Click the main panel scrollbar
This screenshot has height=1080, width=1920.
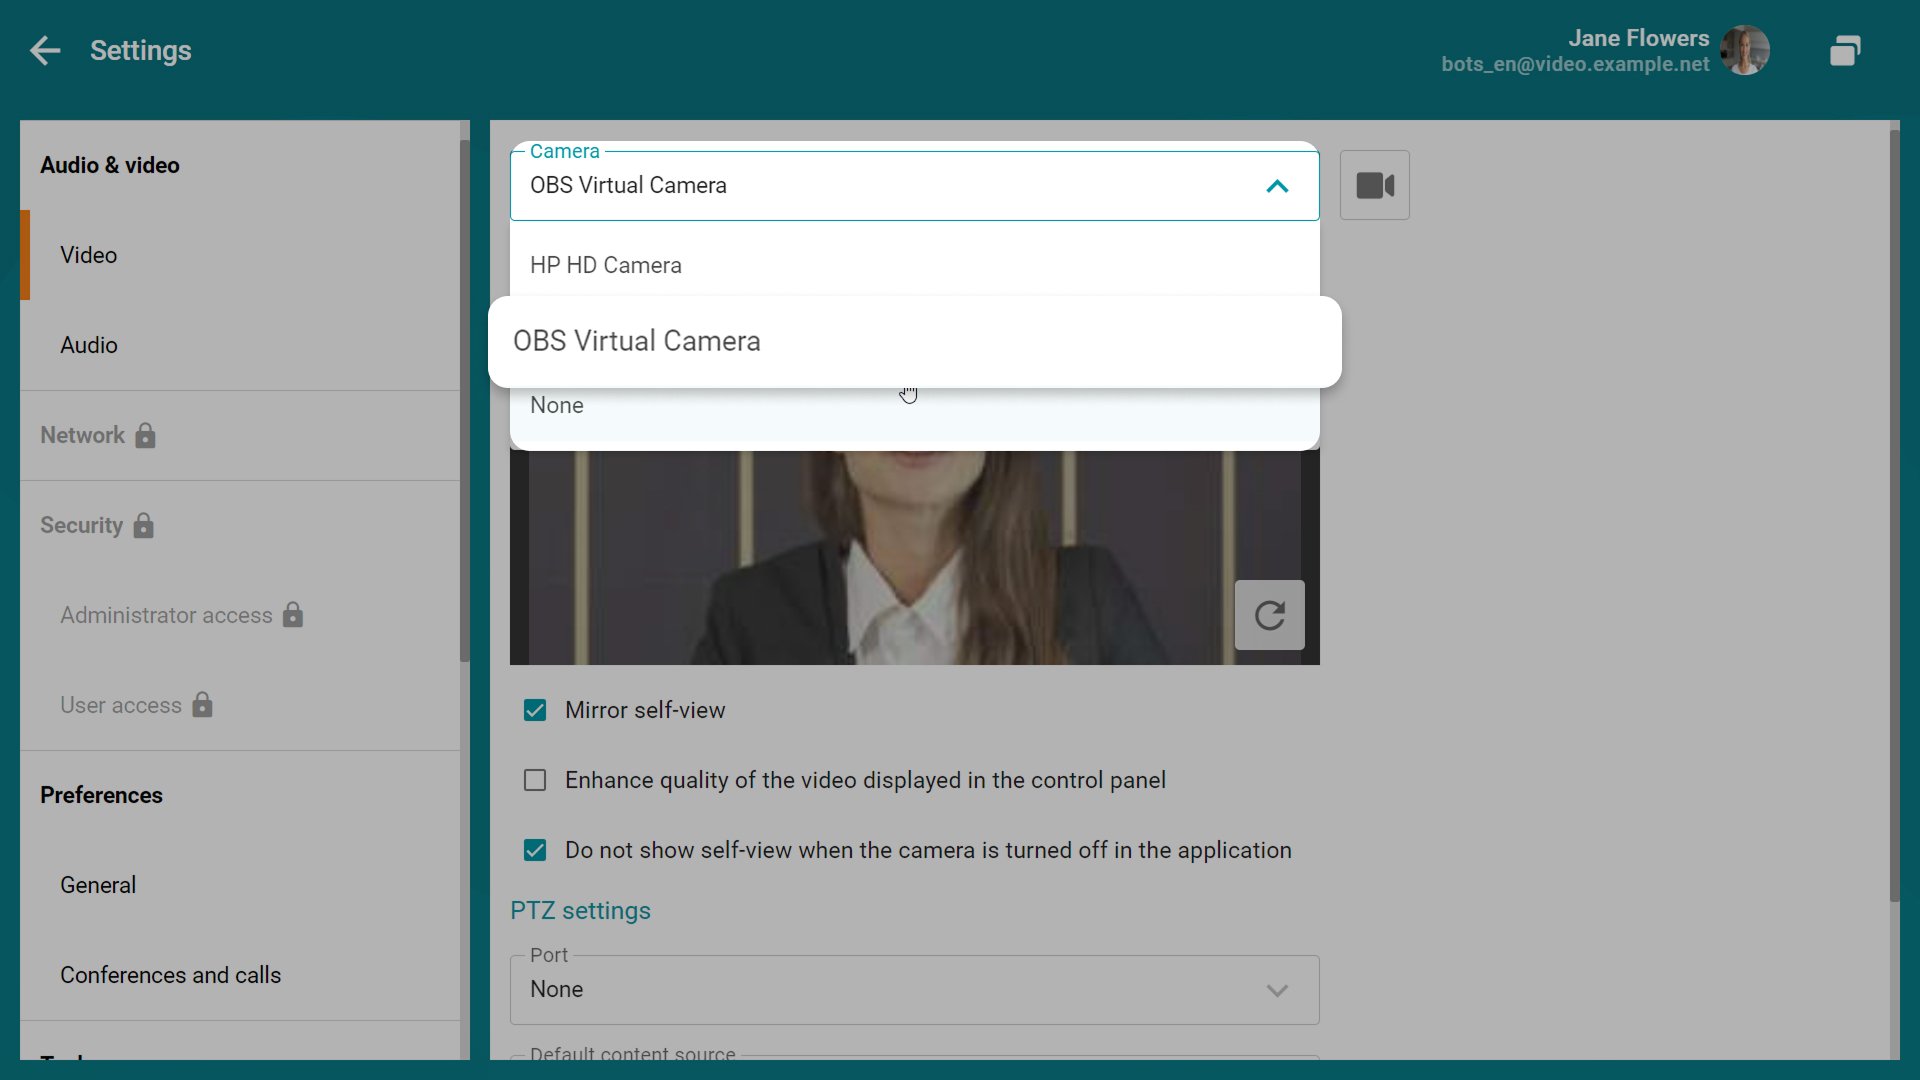[x=1894, y=515]
